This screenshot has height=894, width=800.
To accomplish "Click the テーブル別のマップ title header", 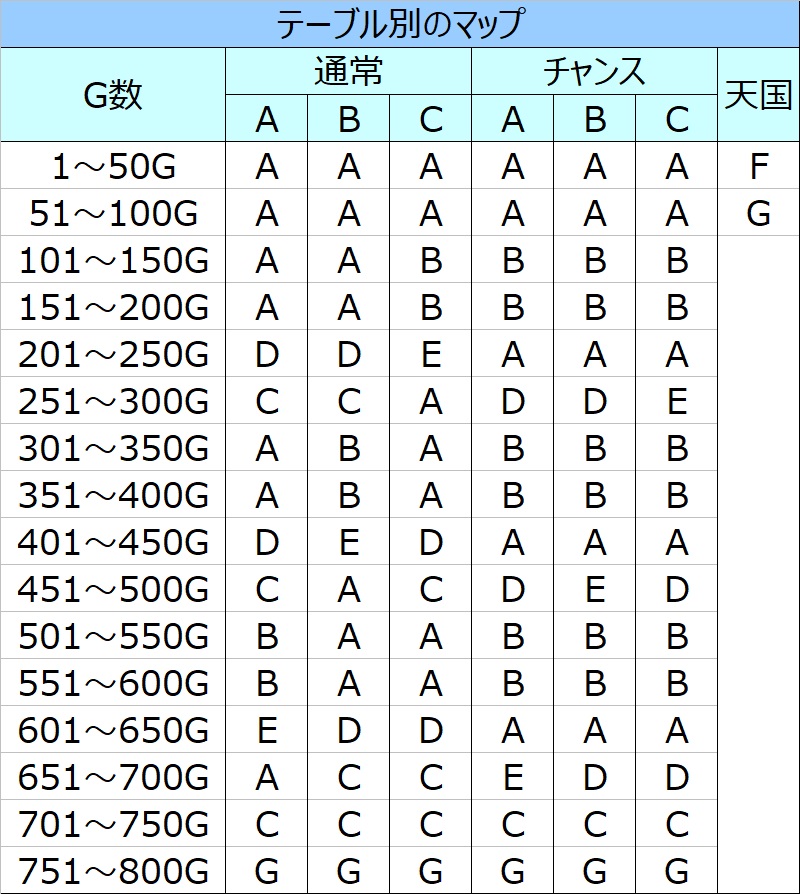I will pos(400,24).
